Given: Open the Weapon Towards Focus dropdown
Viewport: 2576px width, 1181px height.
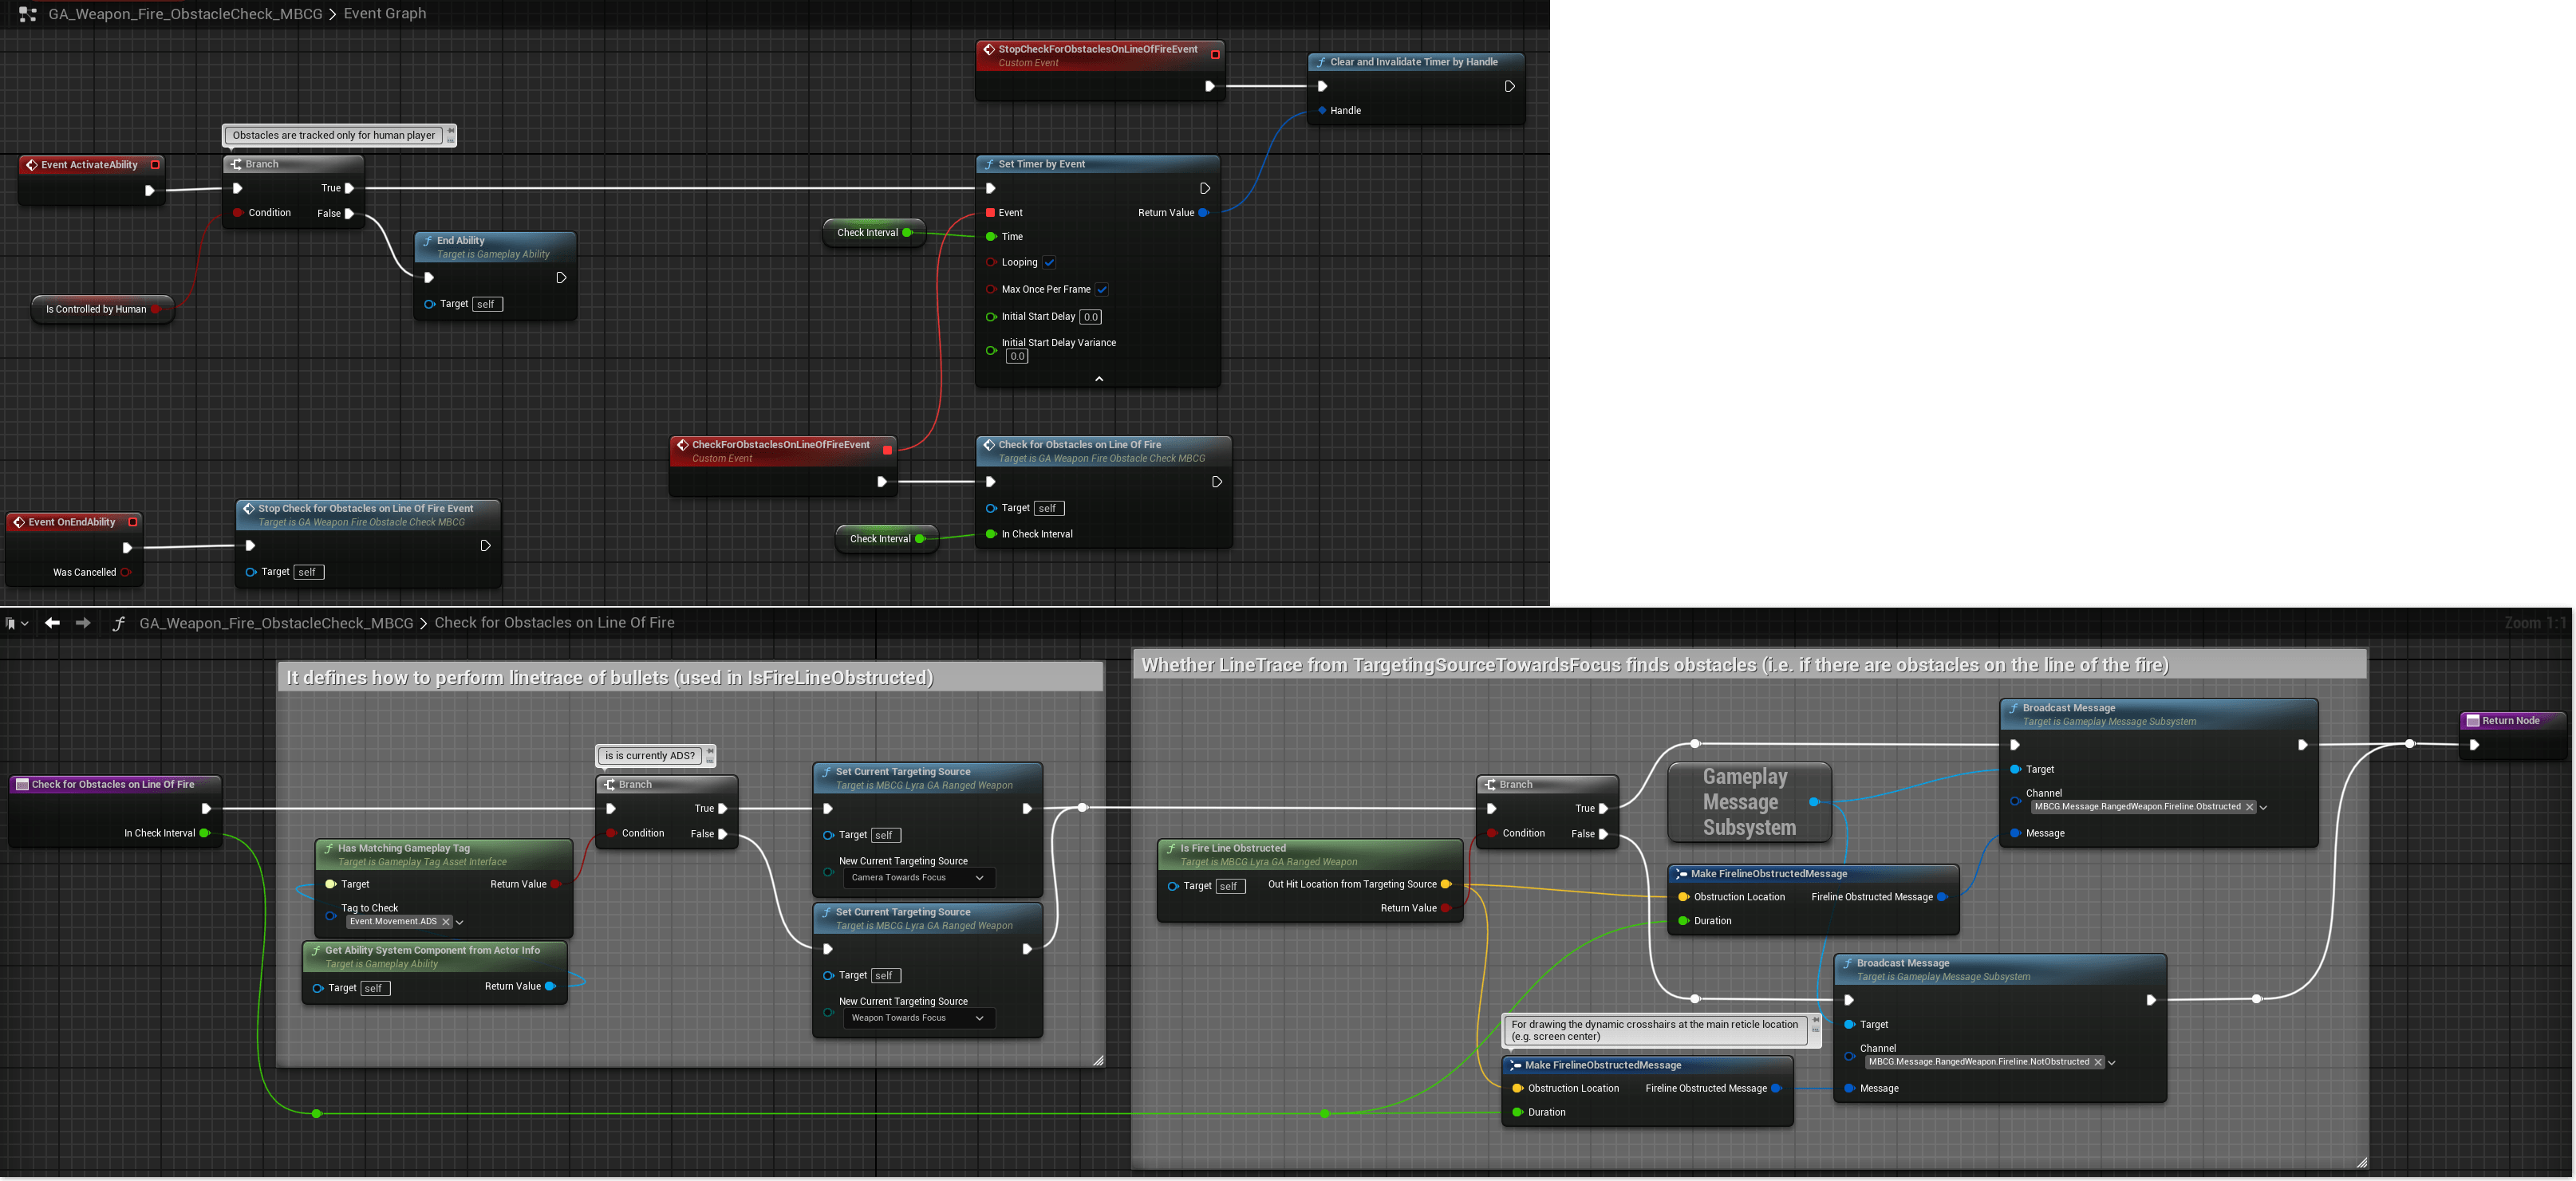Looking at the screenshot, I should pyautogui.click(x=917, y=1018).
